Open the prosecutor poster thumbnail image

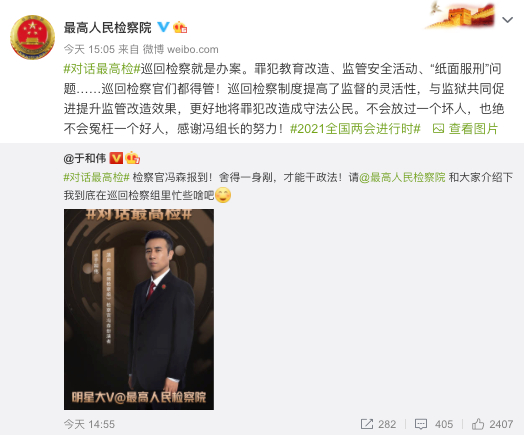pyautogui.click(x=139, y=309)
